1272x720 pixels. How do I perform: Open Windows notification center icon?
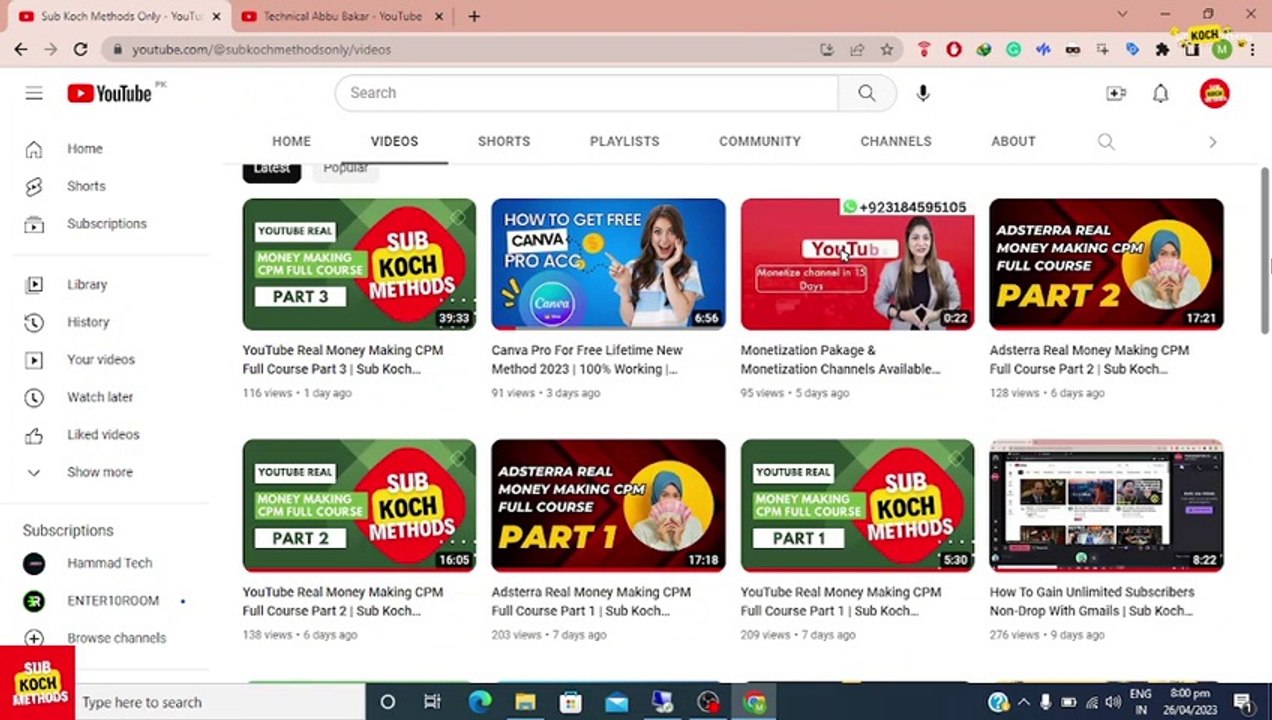1243,702
